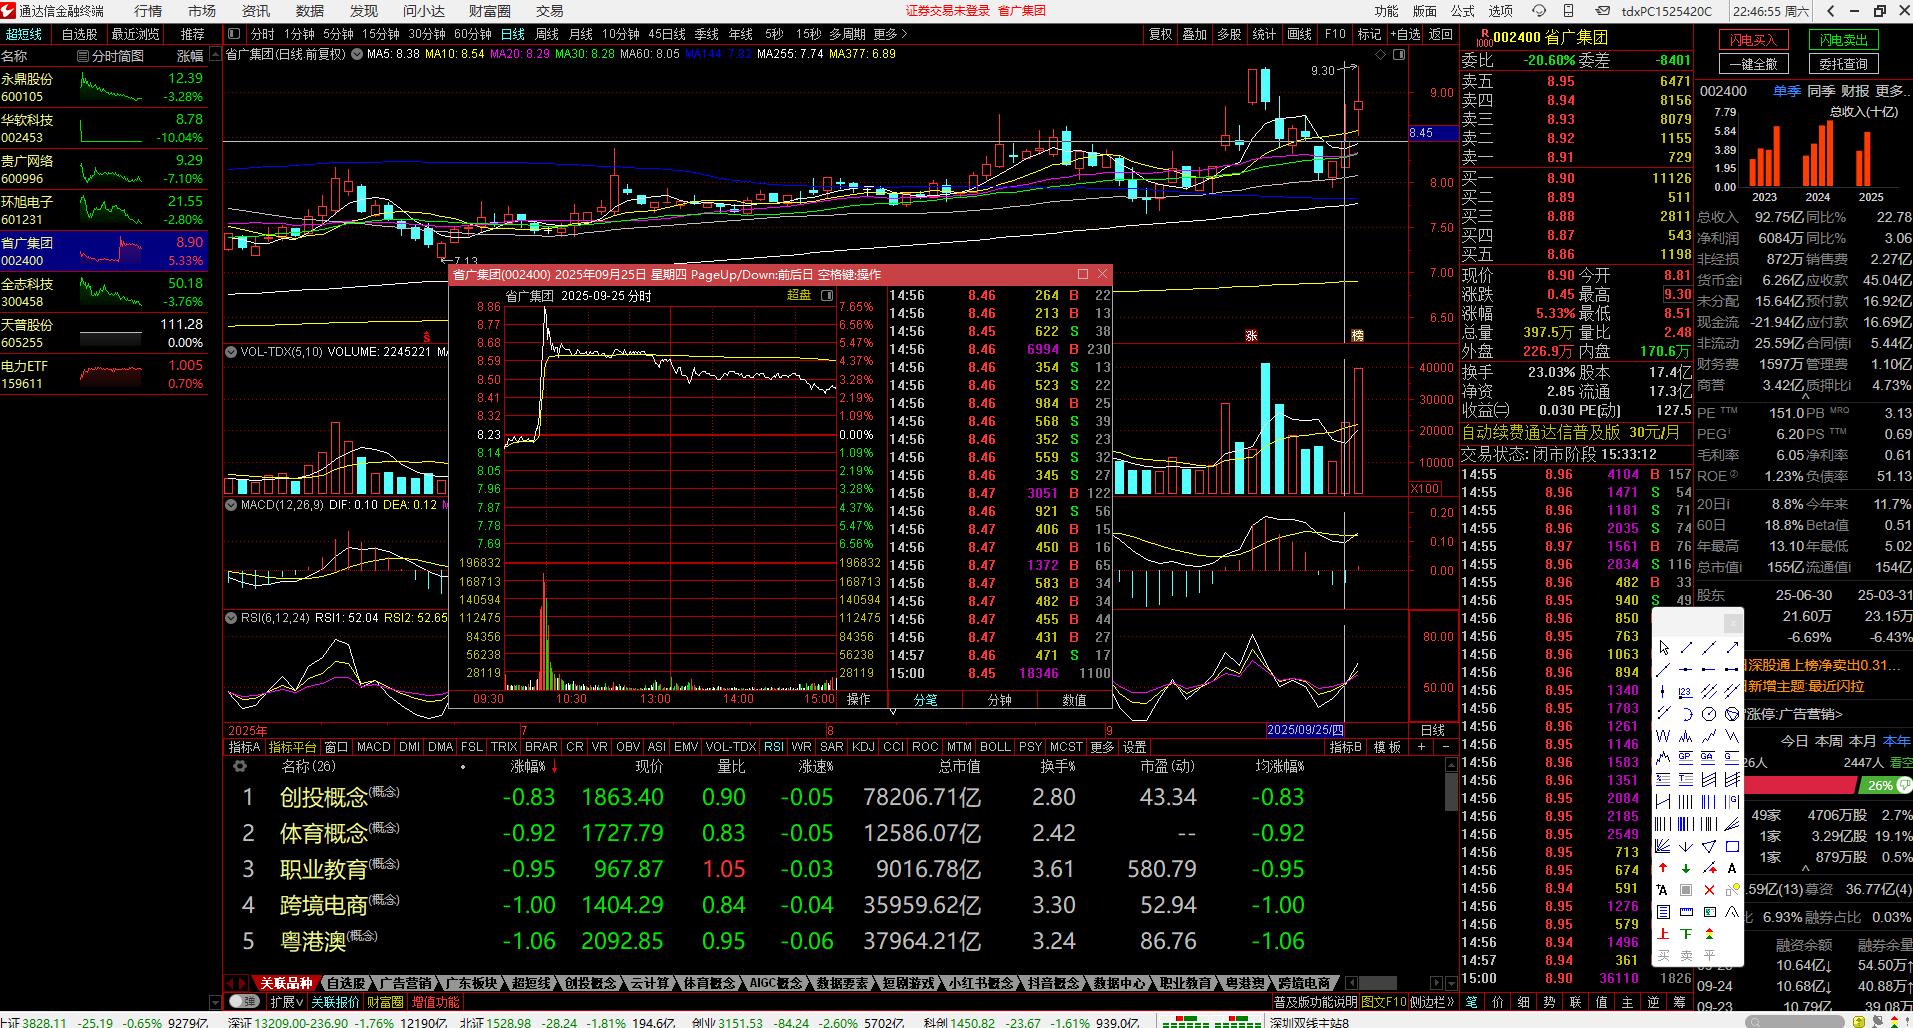Open the 资讯 menu in top menu bar
Image resolution: width=1913 pixels, height=1028 pixels.
point(256,11)
